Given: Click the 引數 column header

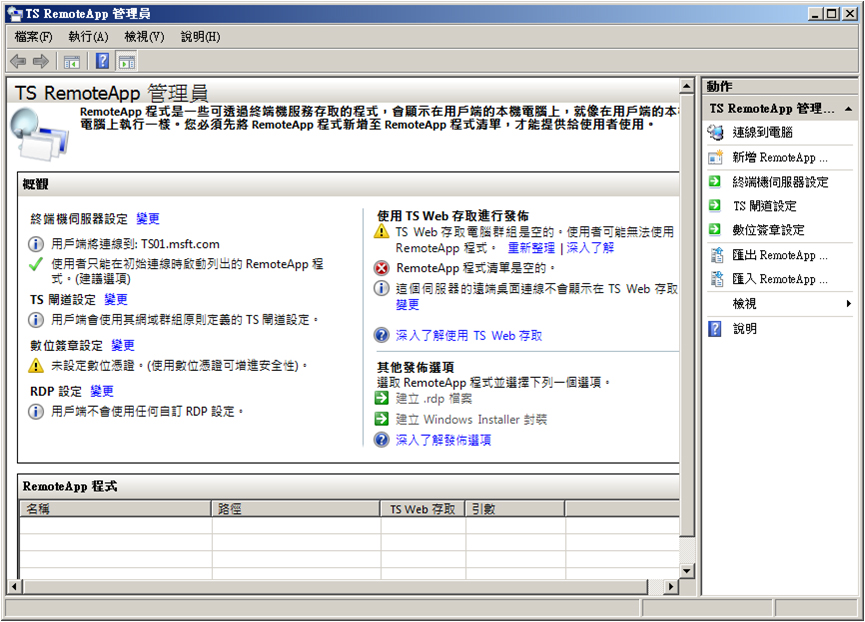Looking at the screenshot, I should pyautogui.click(x=515, y=509).
